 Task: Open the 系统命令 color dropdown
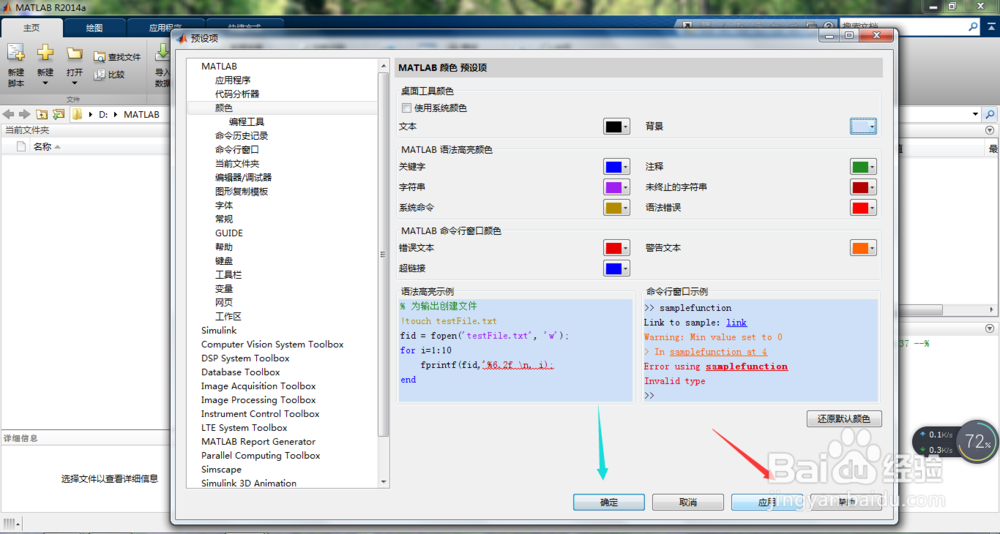(626, 208)
